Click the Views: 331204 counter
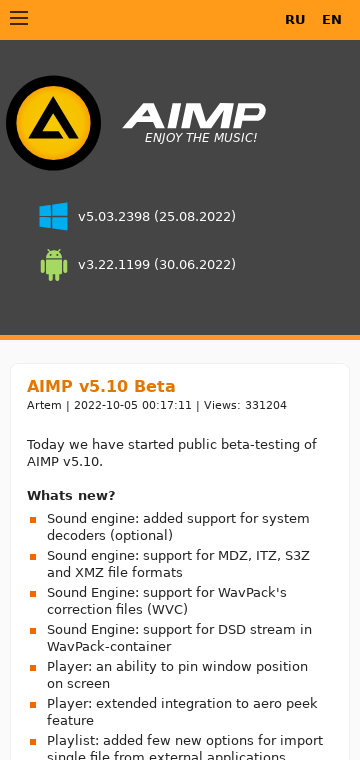 pyautogui.click(x=245, y=405)
